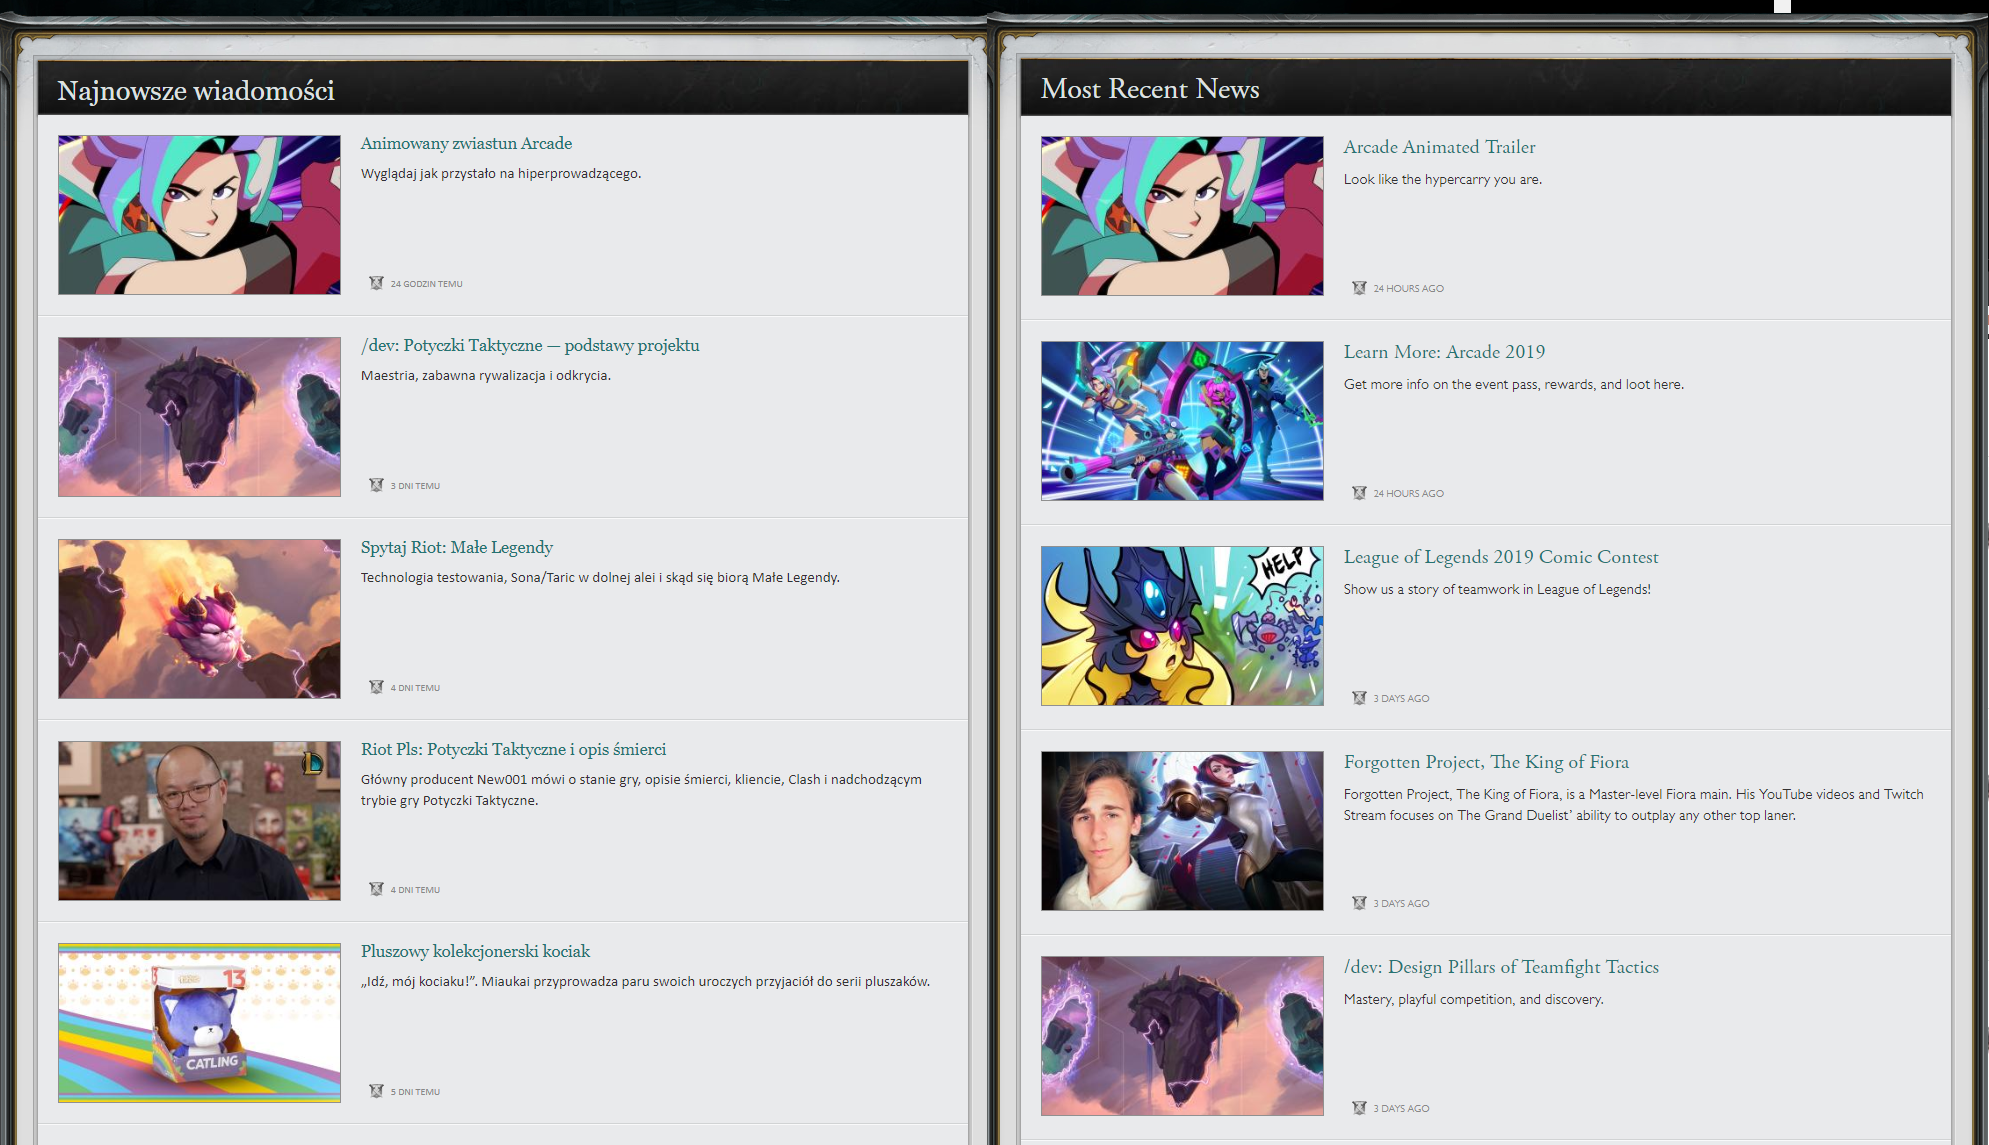
Task: Click the Arcade 2019 event artwork thumbnail
Action: pyautogui.click(x=1182, y=421)
